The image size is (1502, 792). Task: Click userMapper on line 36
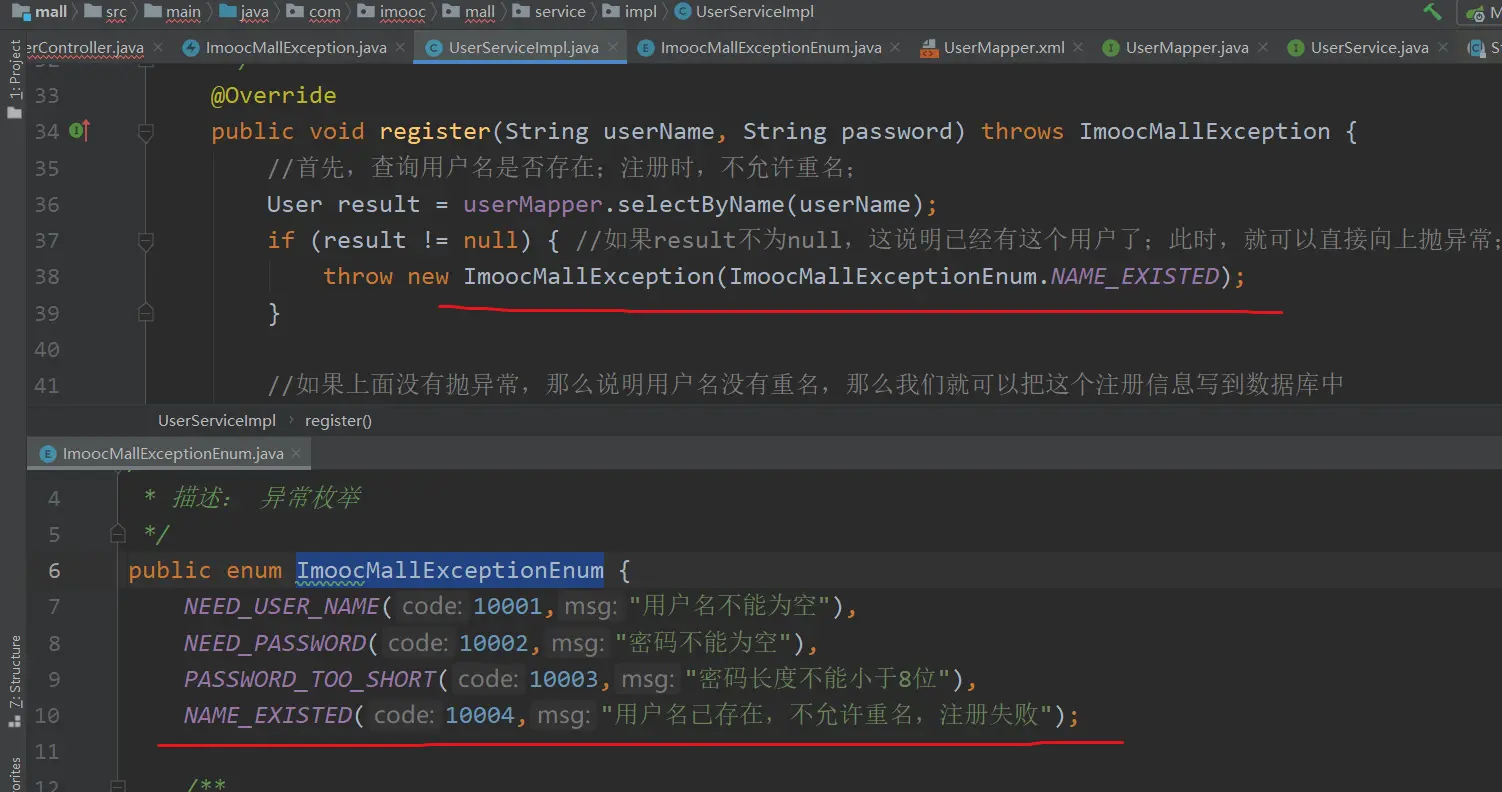pyautogui.click(x=533, y=205)
